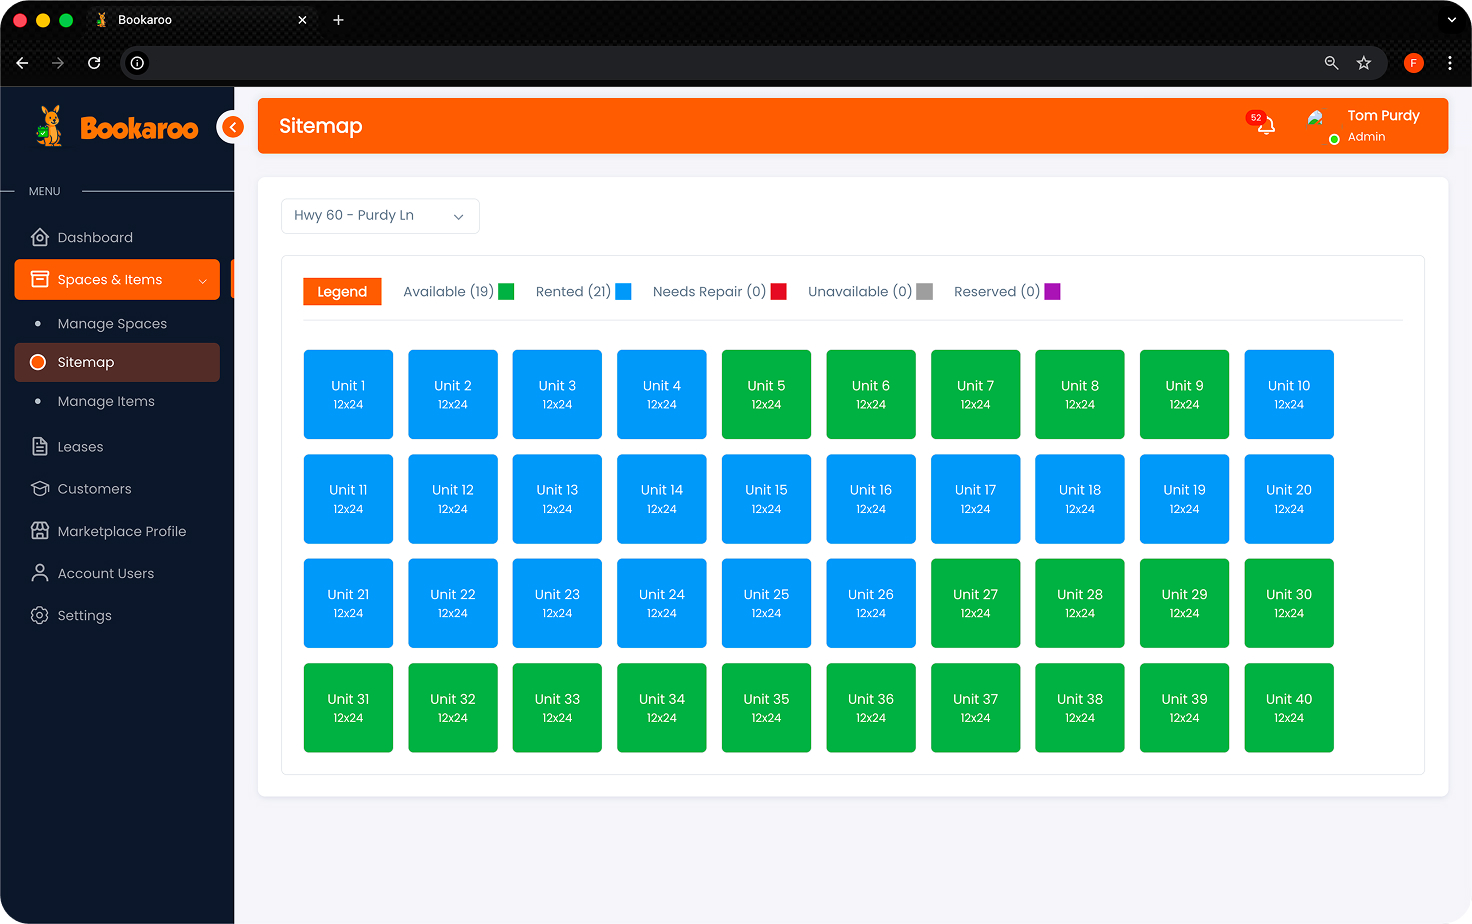Open Marketplace Profile section
The height and width of the screenshot is (924, 1472).
(x=121, y=532)
